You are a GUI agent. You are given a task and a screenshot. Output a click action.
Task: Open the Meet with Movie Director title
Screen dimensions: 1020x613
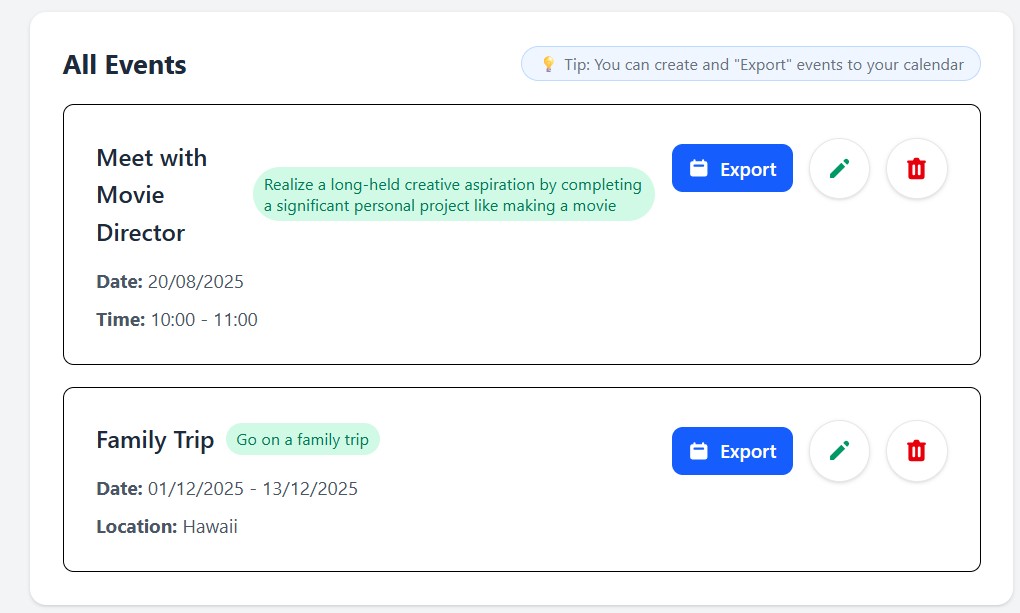(x=152, y=195)
